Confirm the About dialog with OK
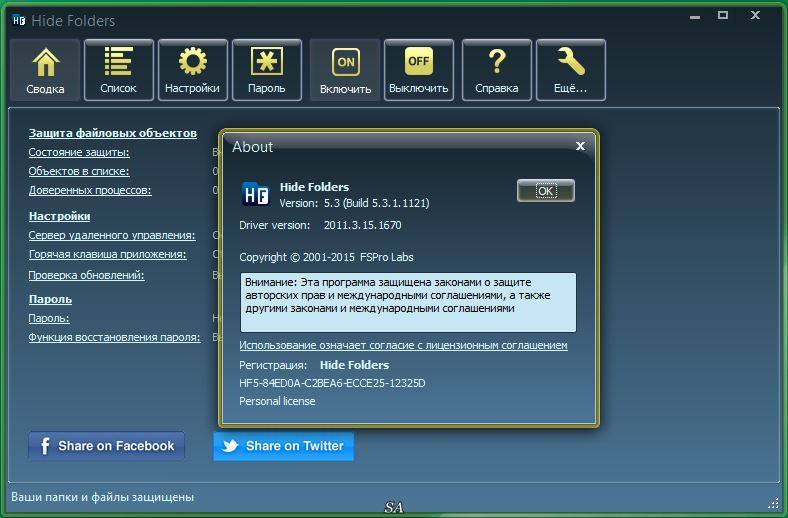The height and width of the screenshot is (518, 788). (546, 191)
